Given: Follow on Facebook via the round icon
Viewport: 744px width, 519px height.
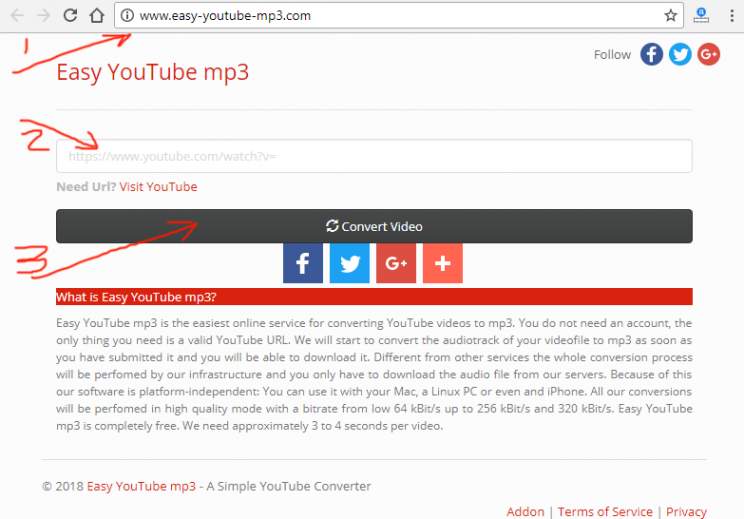Looking at the screenshot, I should pyautogui.click(x=651, y=55).
